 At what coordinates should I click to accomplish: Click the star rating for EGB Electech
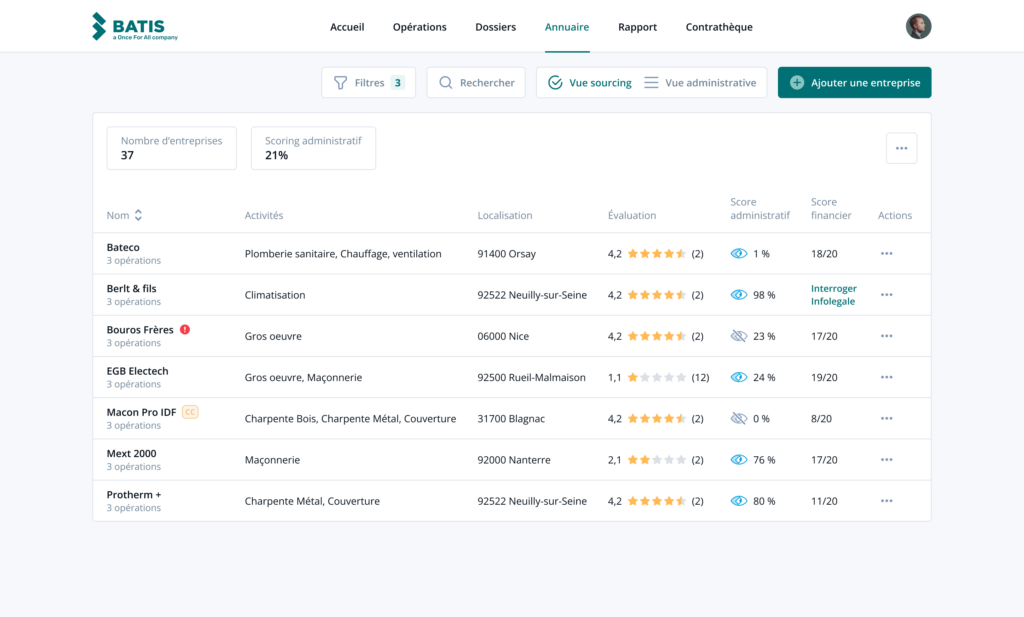[x=656, y=377]
